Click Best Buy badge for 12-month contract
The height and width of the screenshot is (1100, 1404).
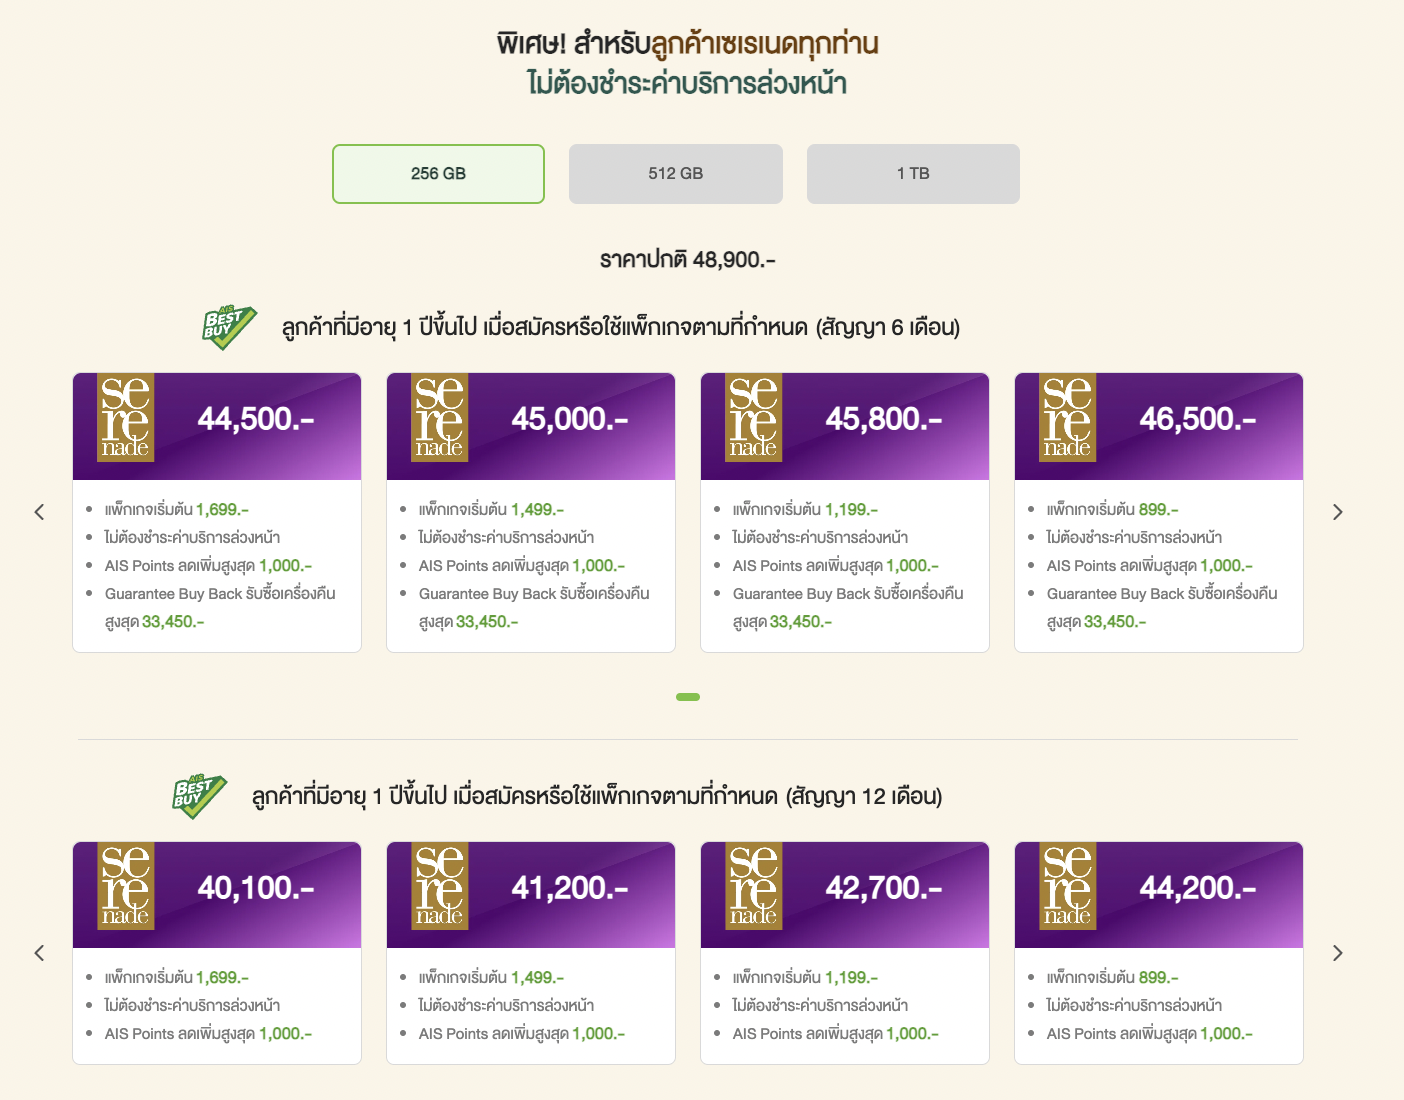199,796
